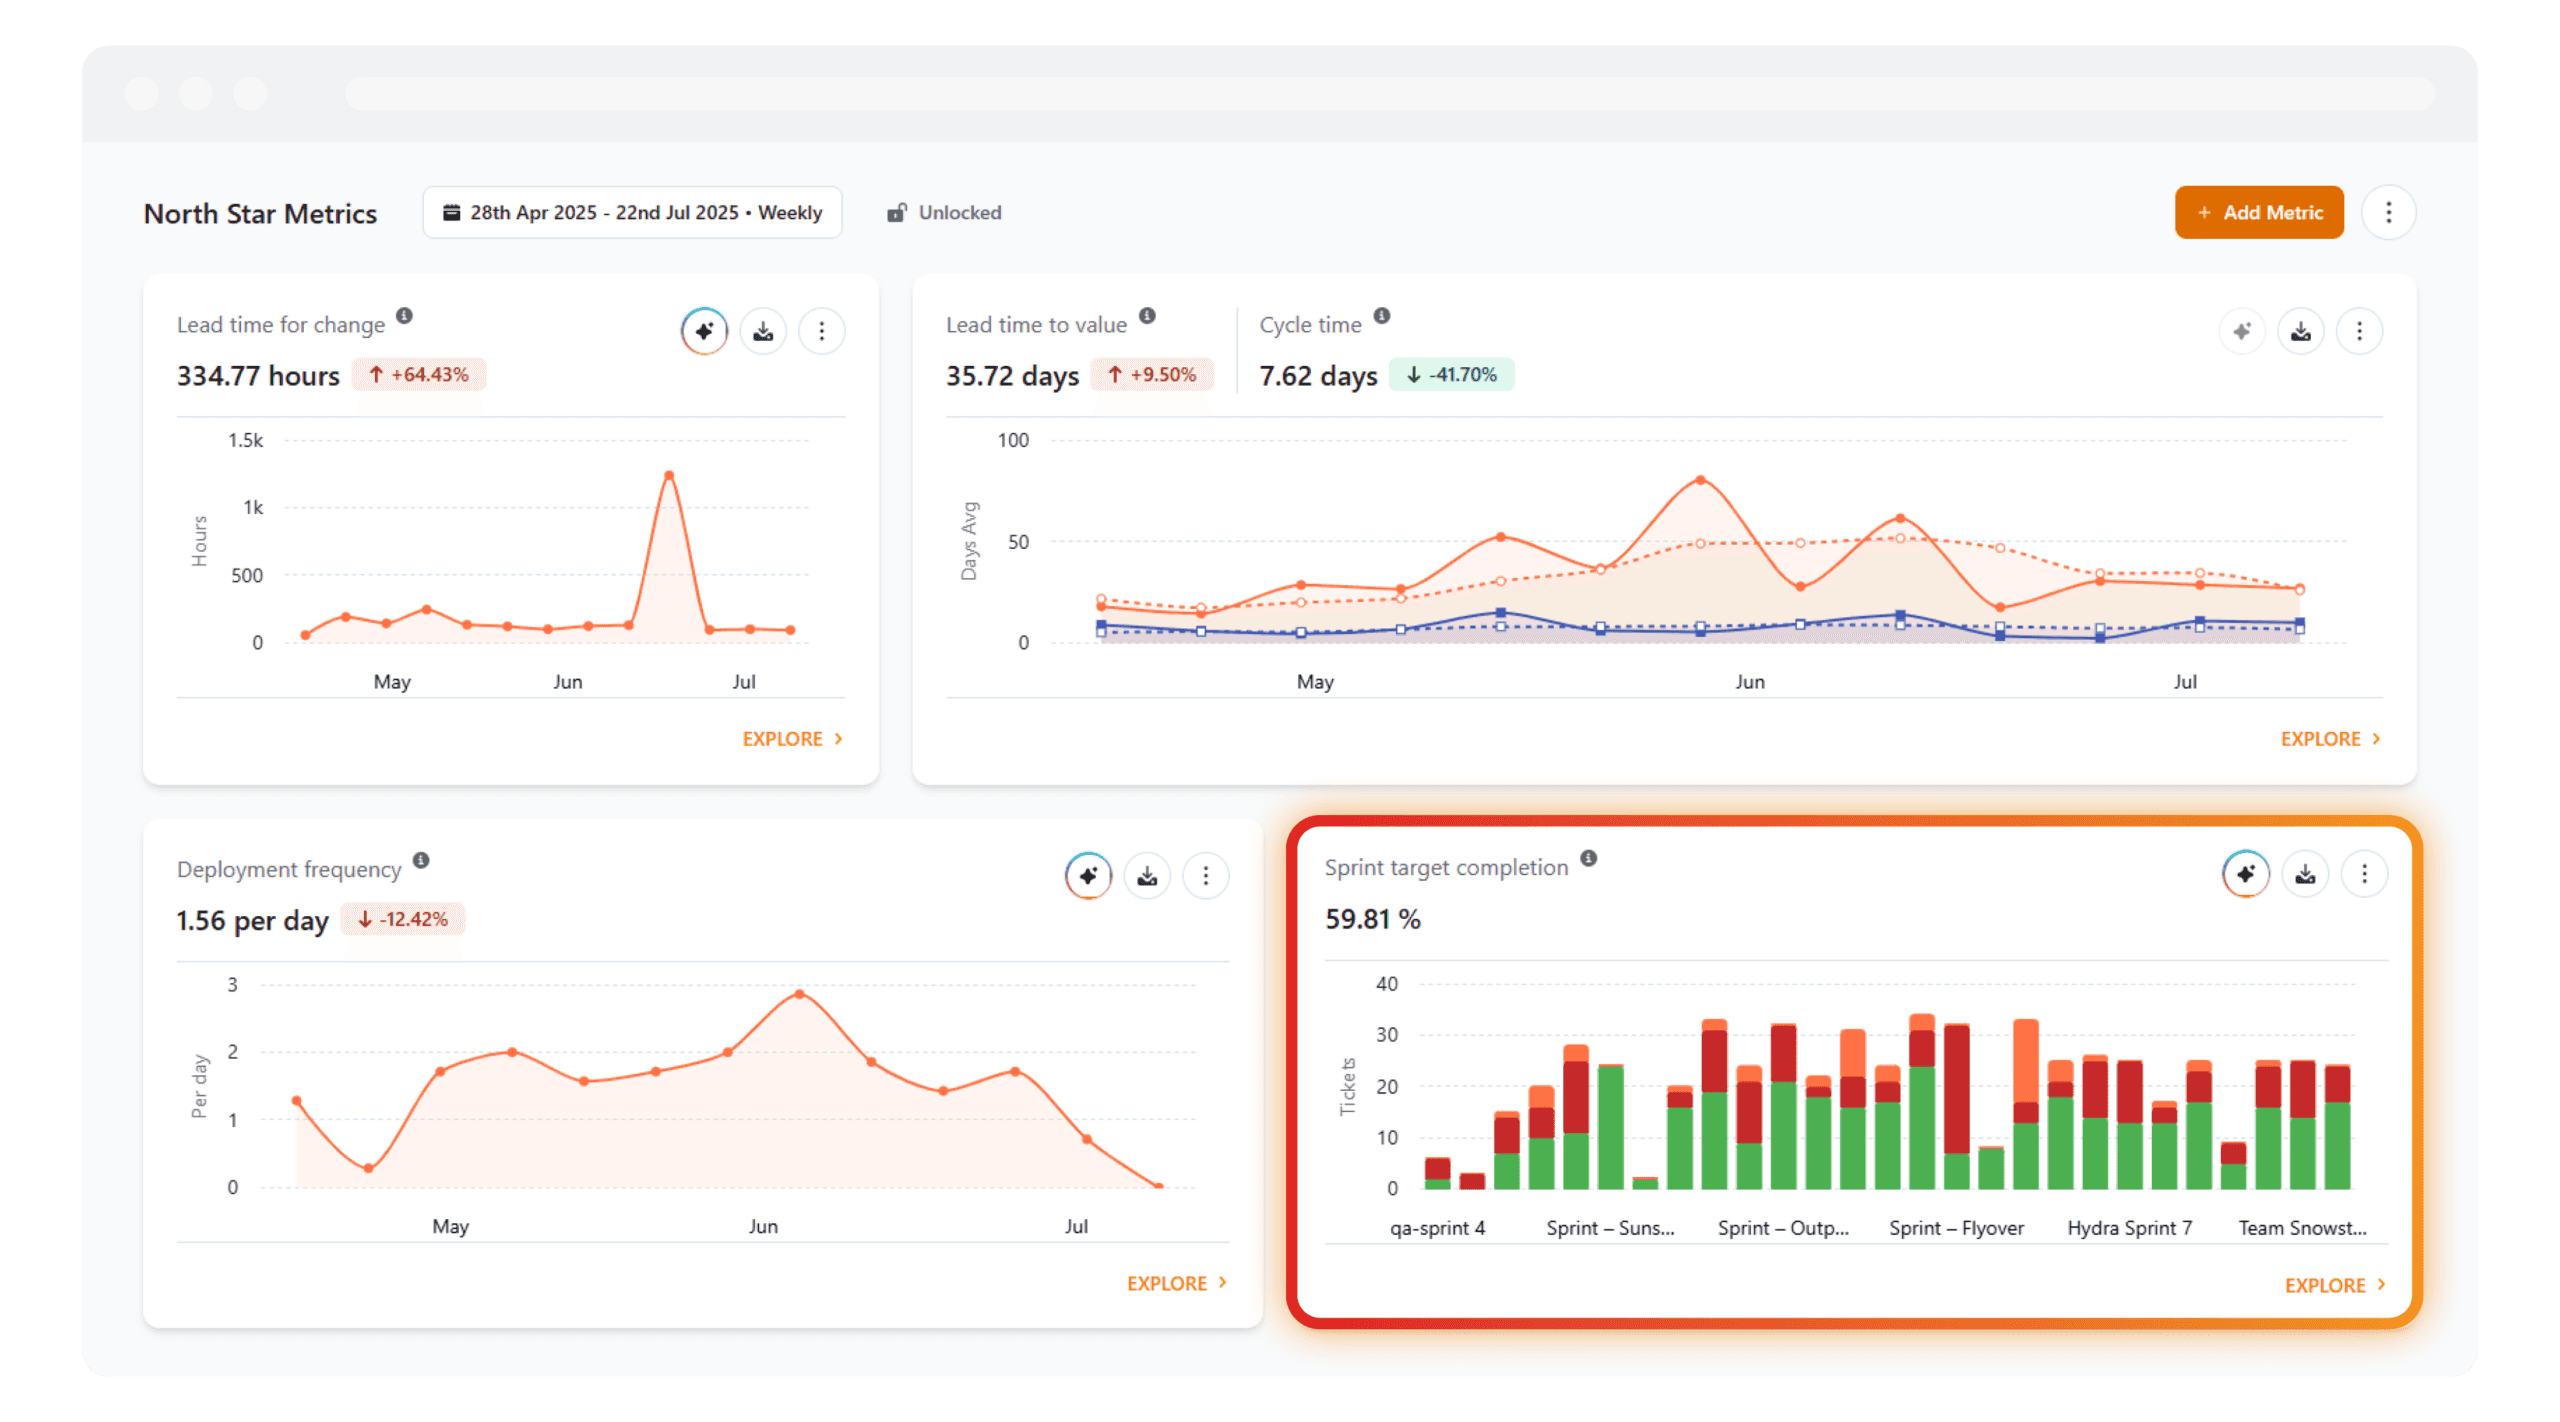Open dashboard three-dot menu beside Add Metric
Viewport: 2560px width, 1422px height.
[2388, 213]
